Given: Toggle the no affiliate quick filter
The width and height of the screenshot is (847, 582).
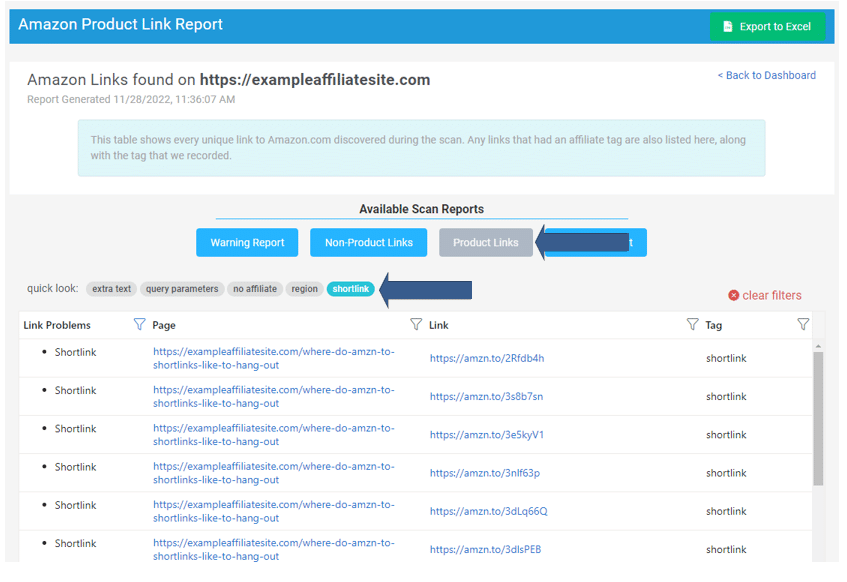Looking at the screenshot, I should pyautogui.click(x=255, y=289).
